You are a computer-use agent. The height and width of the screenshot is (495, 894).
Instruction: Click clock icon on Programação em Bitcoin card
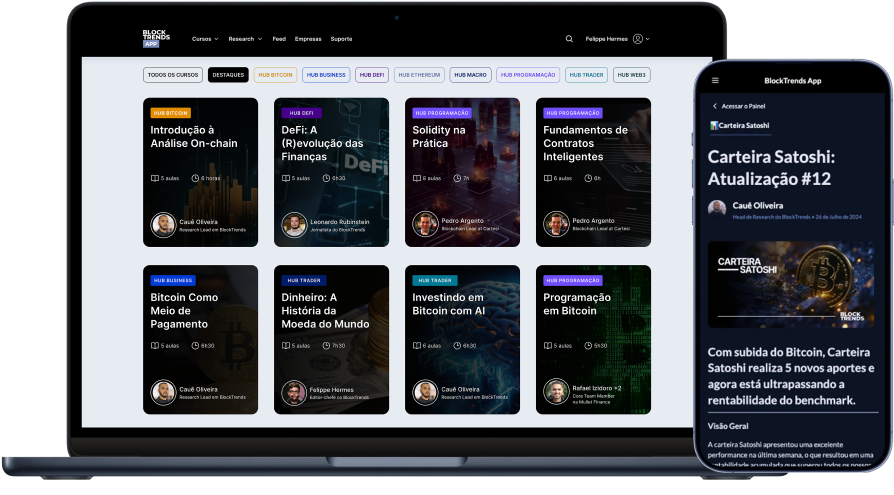point(588,346)
